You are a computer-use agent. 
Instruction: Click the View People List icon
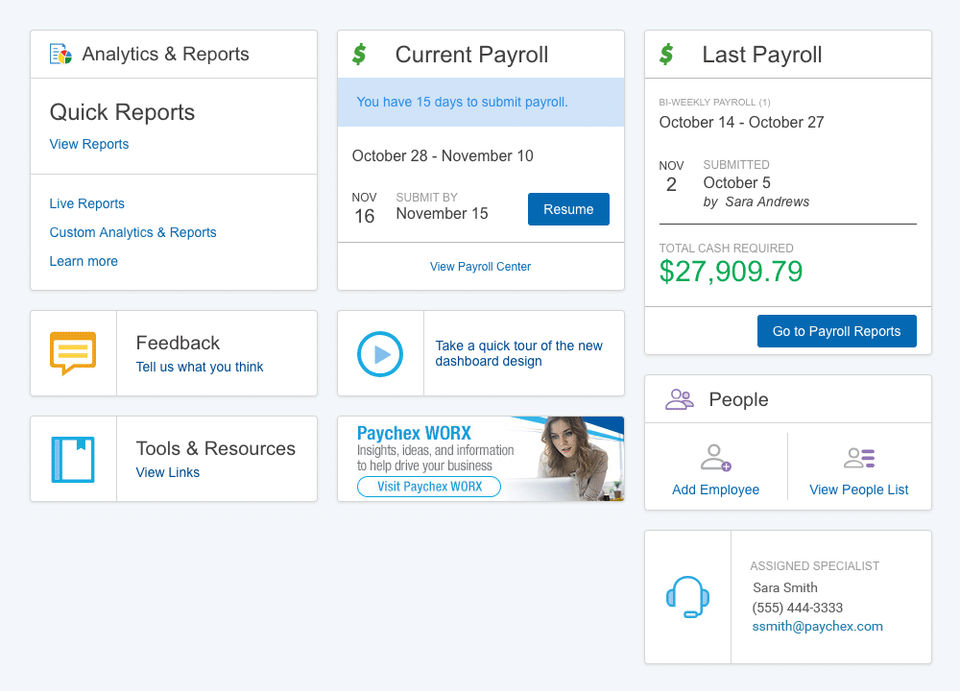pos(859,459)
